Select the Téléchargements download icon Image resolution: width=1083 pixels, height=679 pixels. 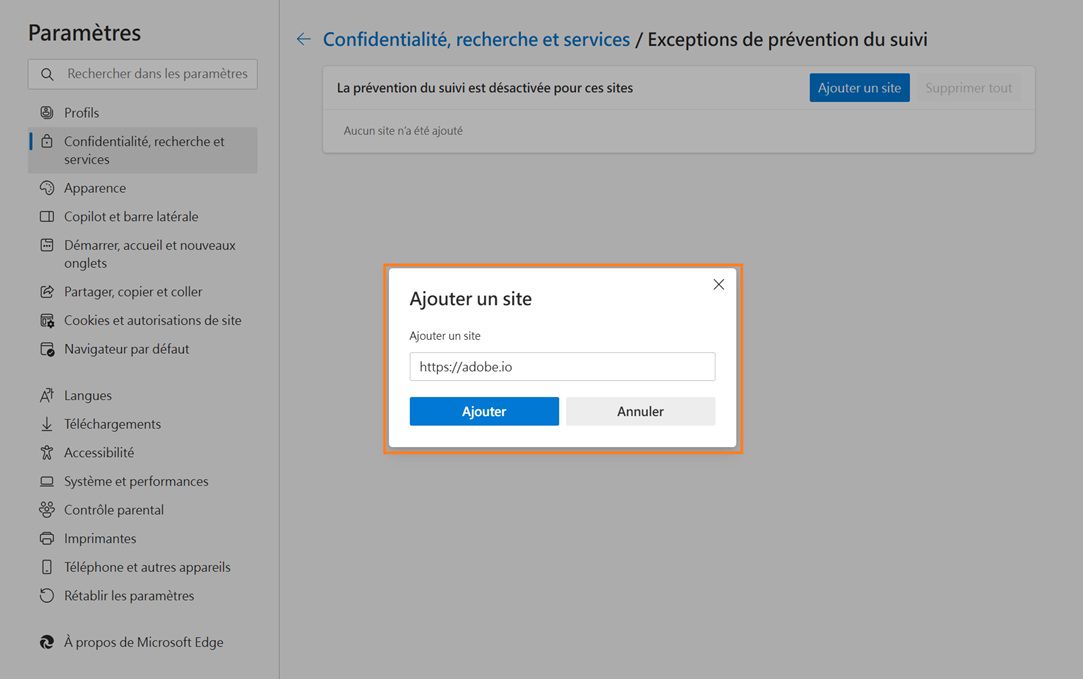pos(47,423)
